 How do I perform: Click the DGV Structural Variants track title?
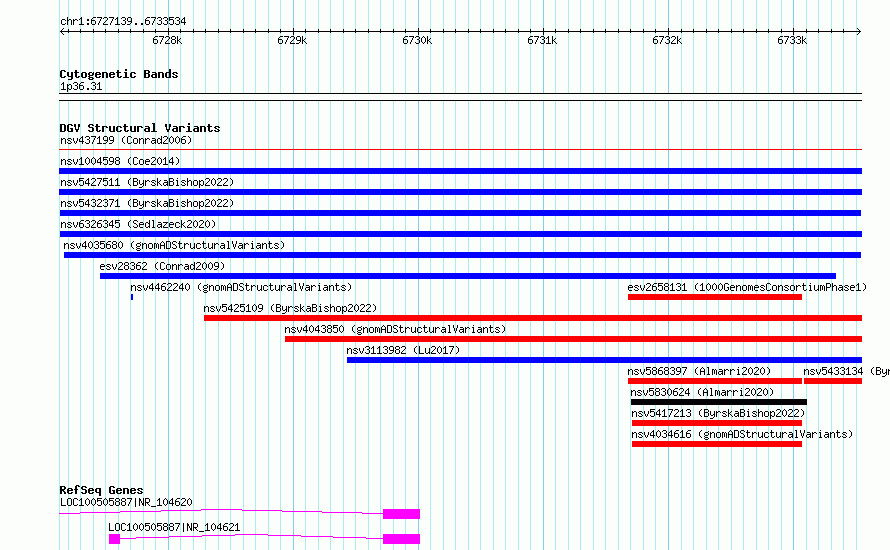pyautogui.click(x=140, y=128)
